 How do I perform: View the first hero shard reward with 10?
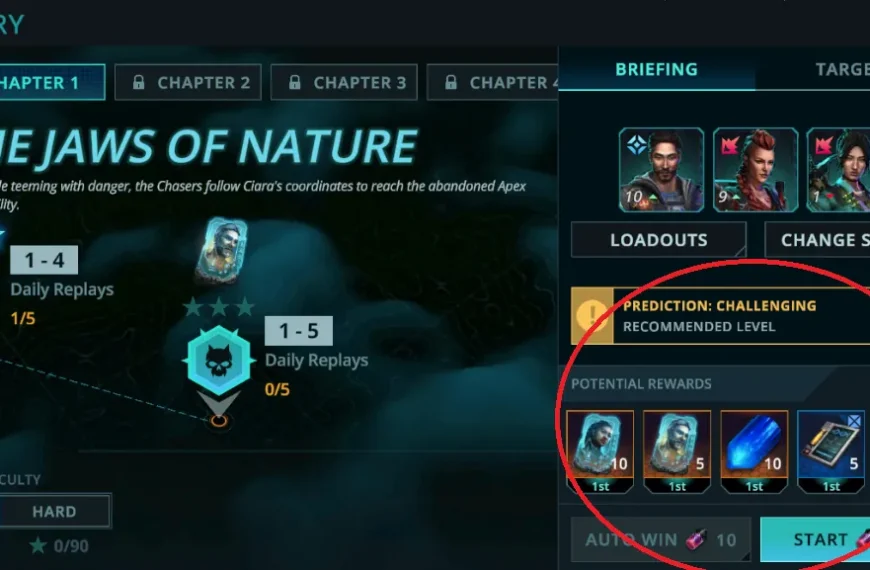click(x=600, y=452)
